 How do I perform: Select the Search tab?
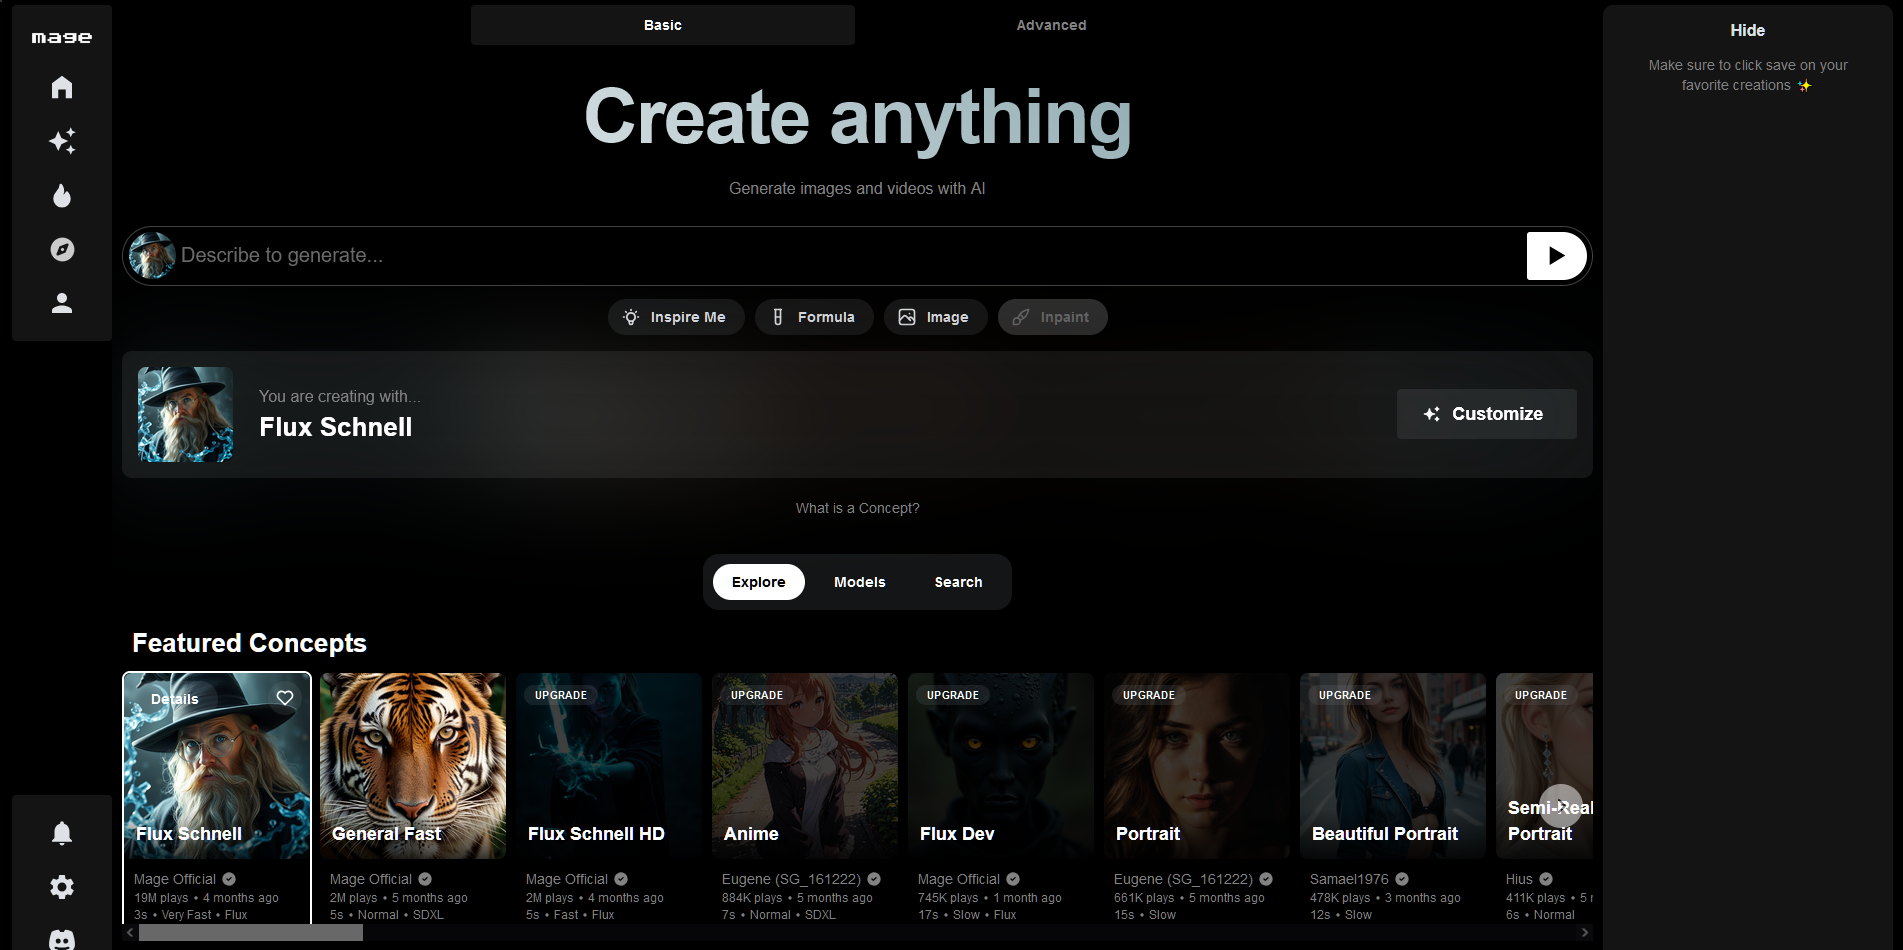click(958, 582)
